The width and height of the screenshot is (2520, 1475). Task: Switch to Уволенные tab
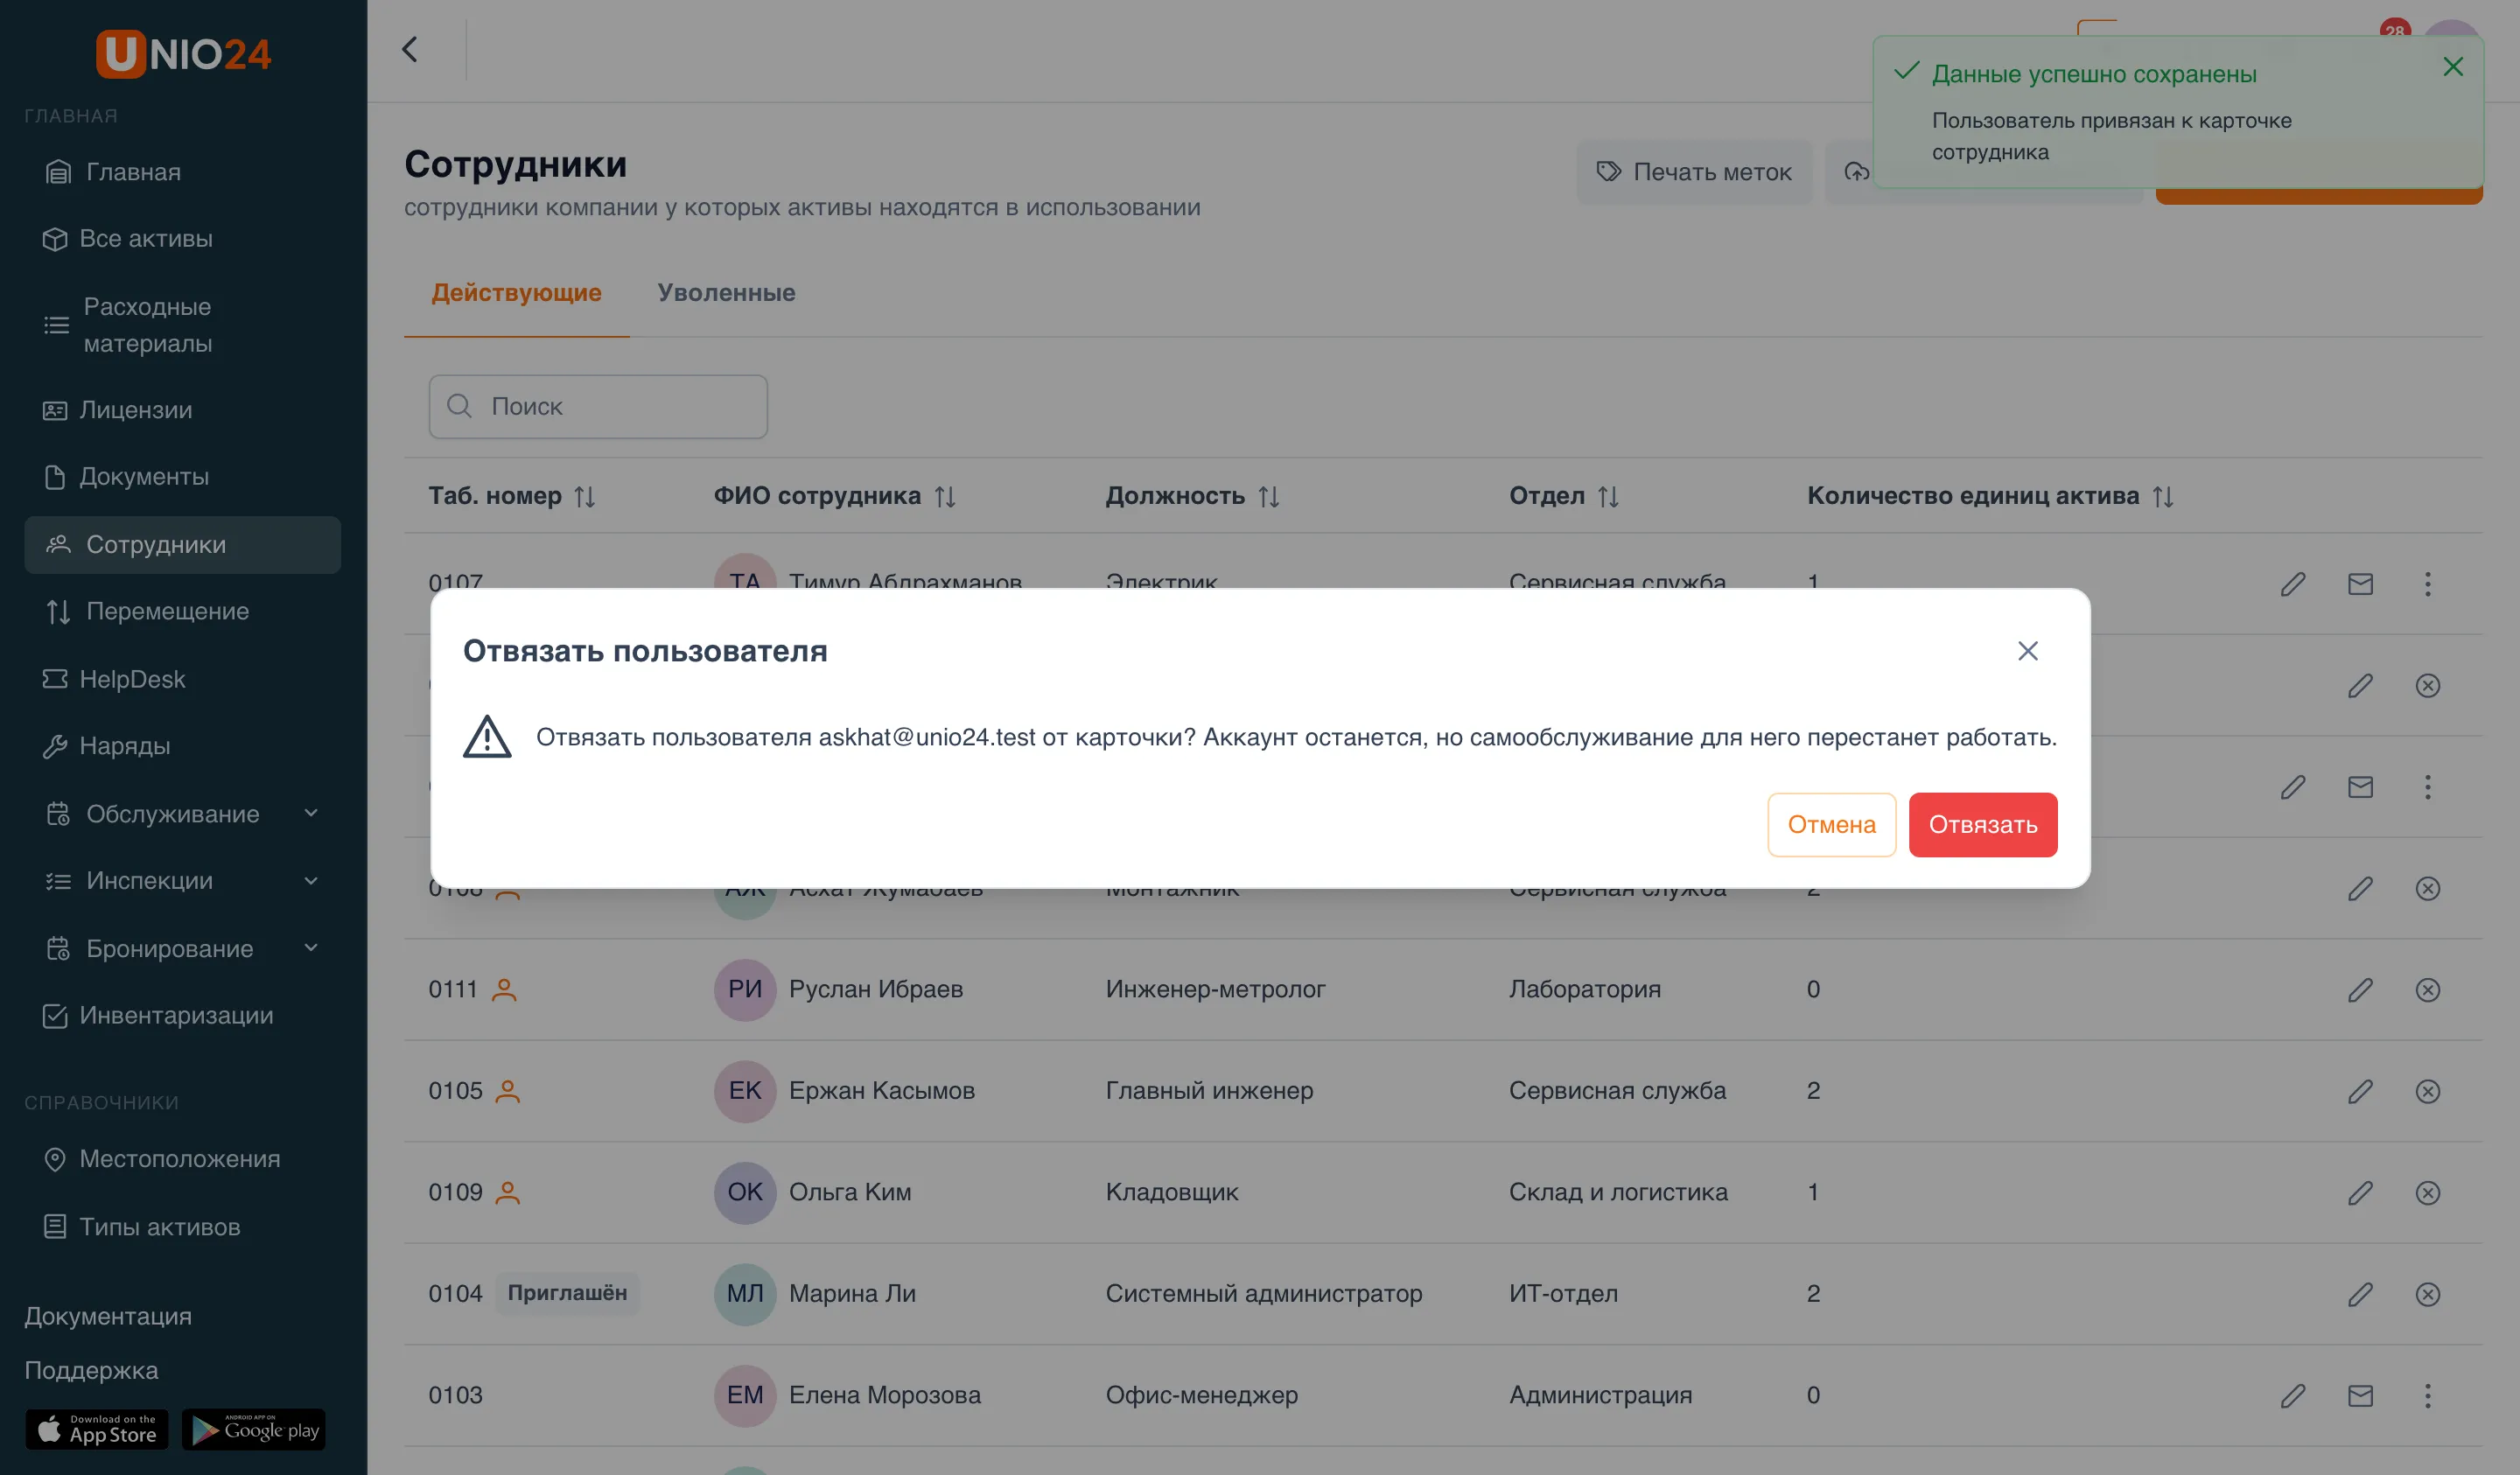[726, 293]
